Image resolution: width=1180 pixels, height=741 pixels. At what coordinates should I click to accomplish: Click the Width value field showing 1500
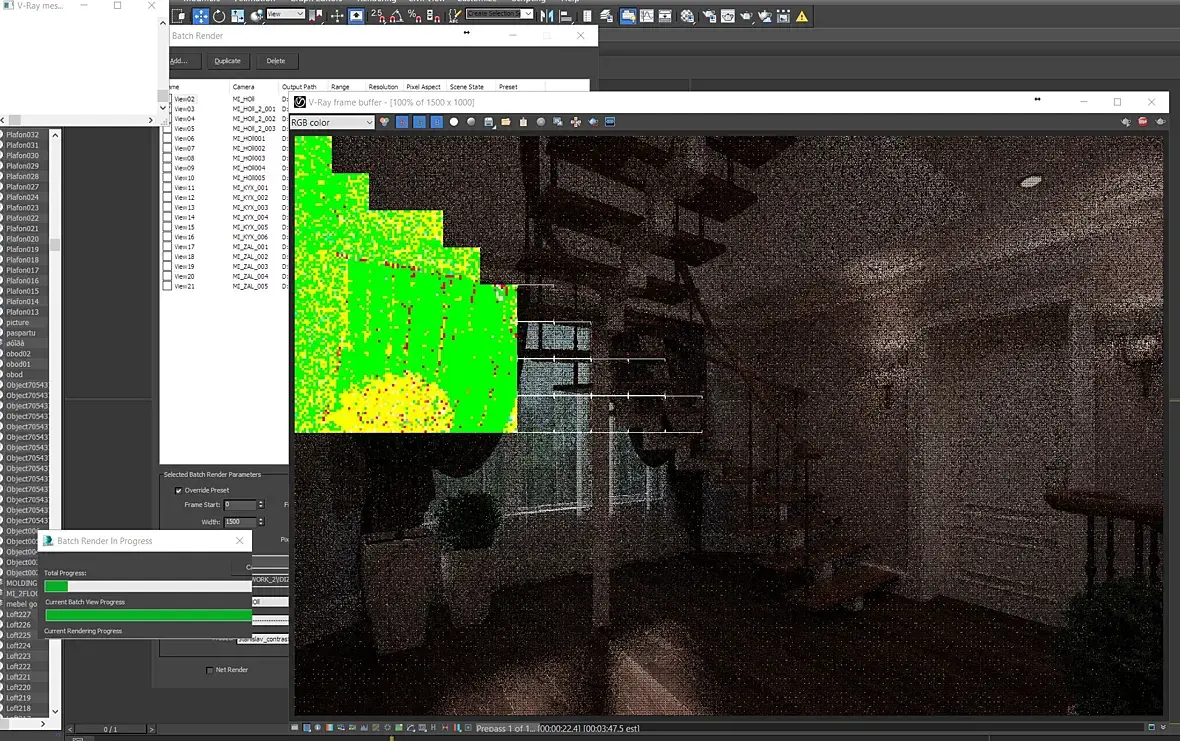239,522
